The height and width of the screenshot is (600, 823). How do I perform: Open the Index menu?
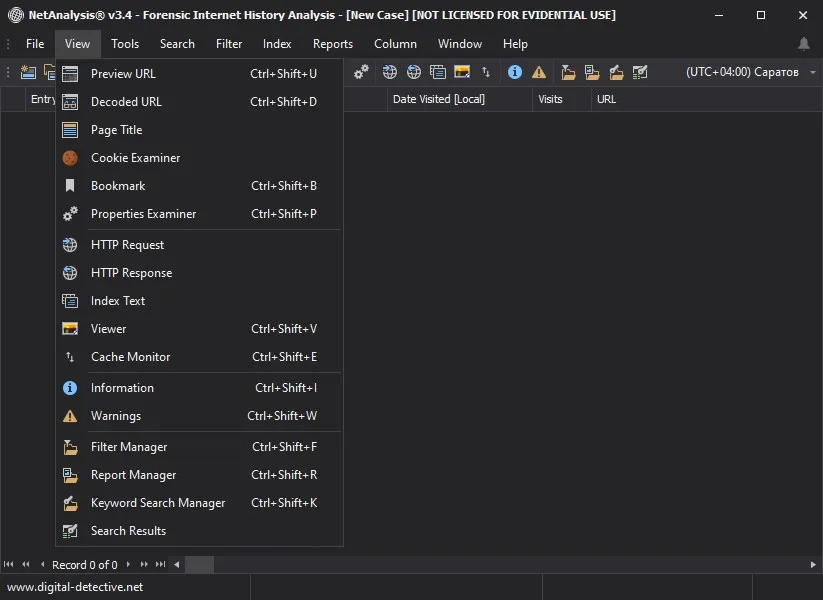click(277, 44)
